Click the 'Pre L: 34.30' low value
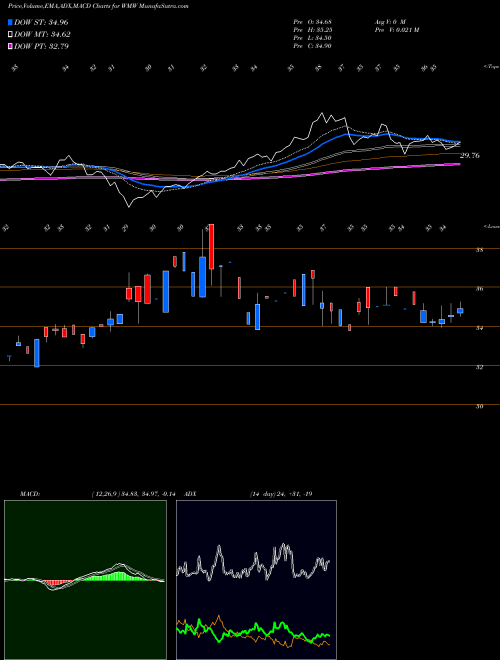 pyautogui.click(x=313, y=38)
